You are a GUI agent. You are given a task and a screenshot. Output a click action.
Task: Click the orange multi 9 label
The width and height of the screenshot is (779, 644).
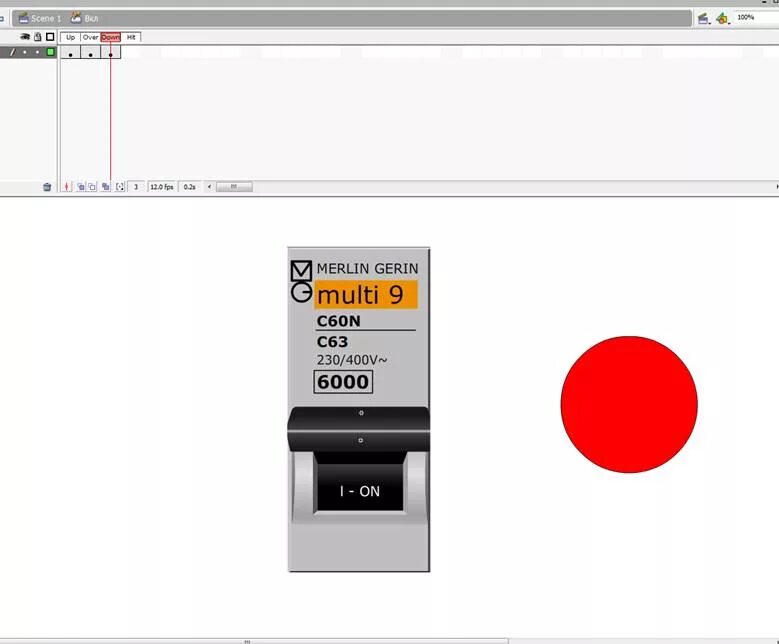coord(366,295)
